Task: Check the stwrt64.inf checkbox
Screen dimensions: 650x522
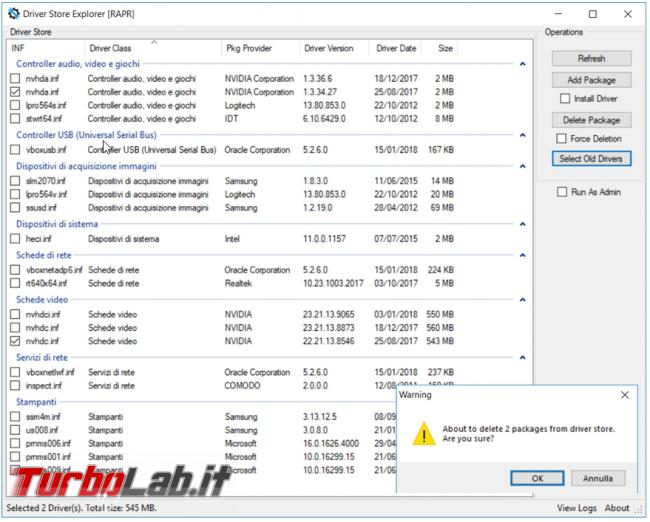Action: coord(15,119)
